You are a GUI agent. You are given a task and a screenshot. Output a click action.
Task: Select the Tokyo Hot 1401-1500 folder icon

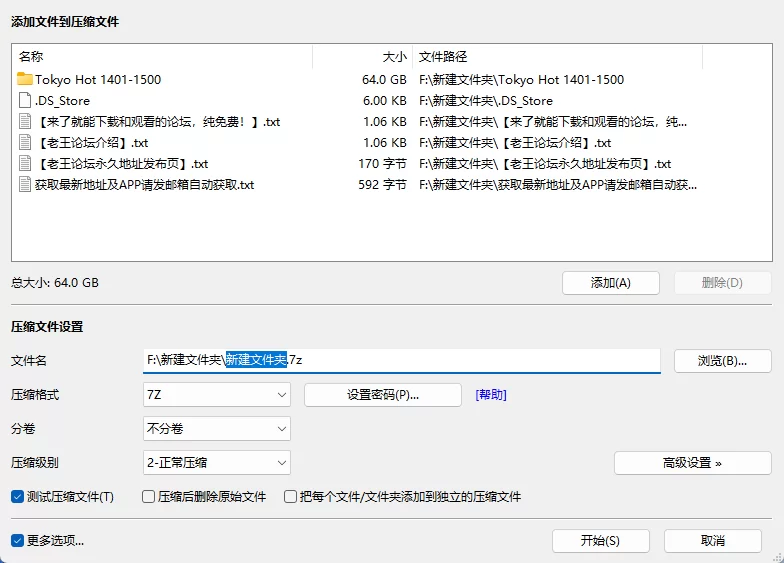pyautogui.click(x=24, y=79)
